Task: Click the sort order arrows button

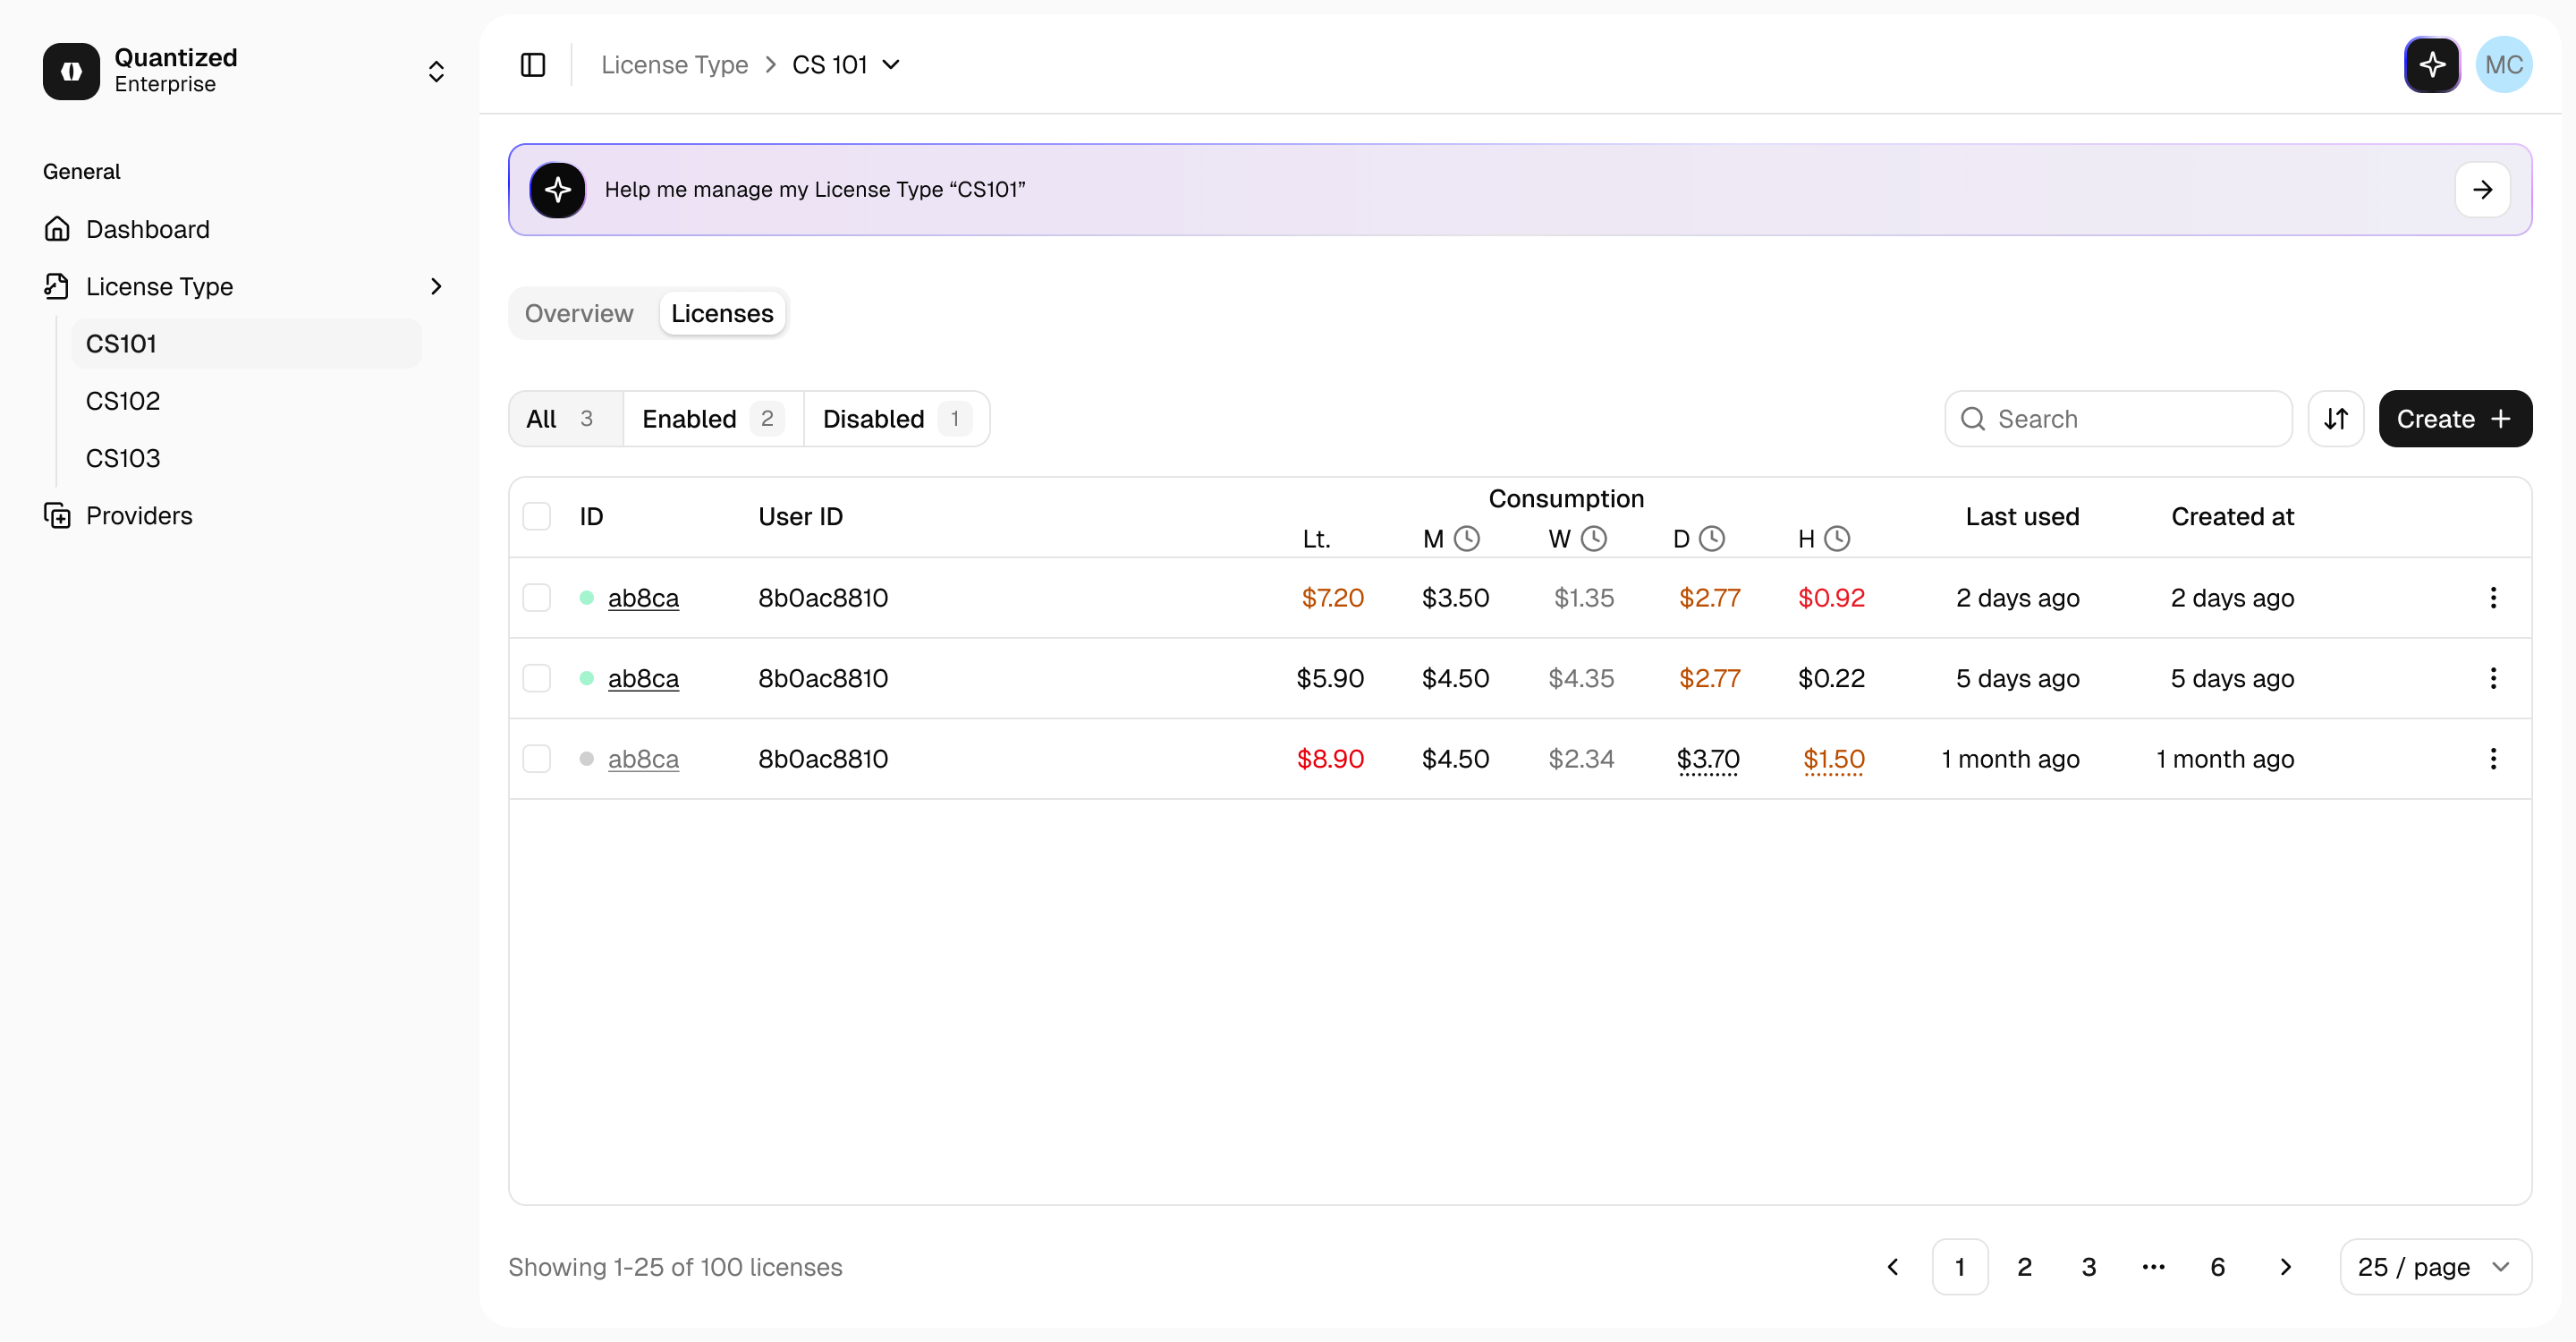Action: pyautogui.click(x=2336, y=419)
